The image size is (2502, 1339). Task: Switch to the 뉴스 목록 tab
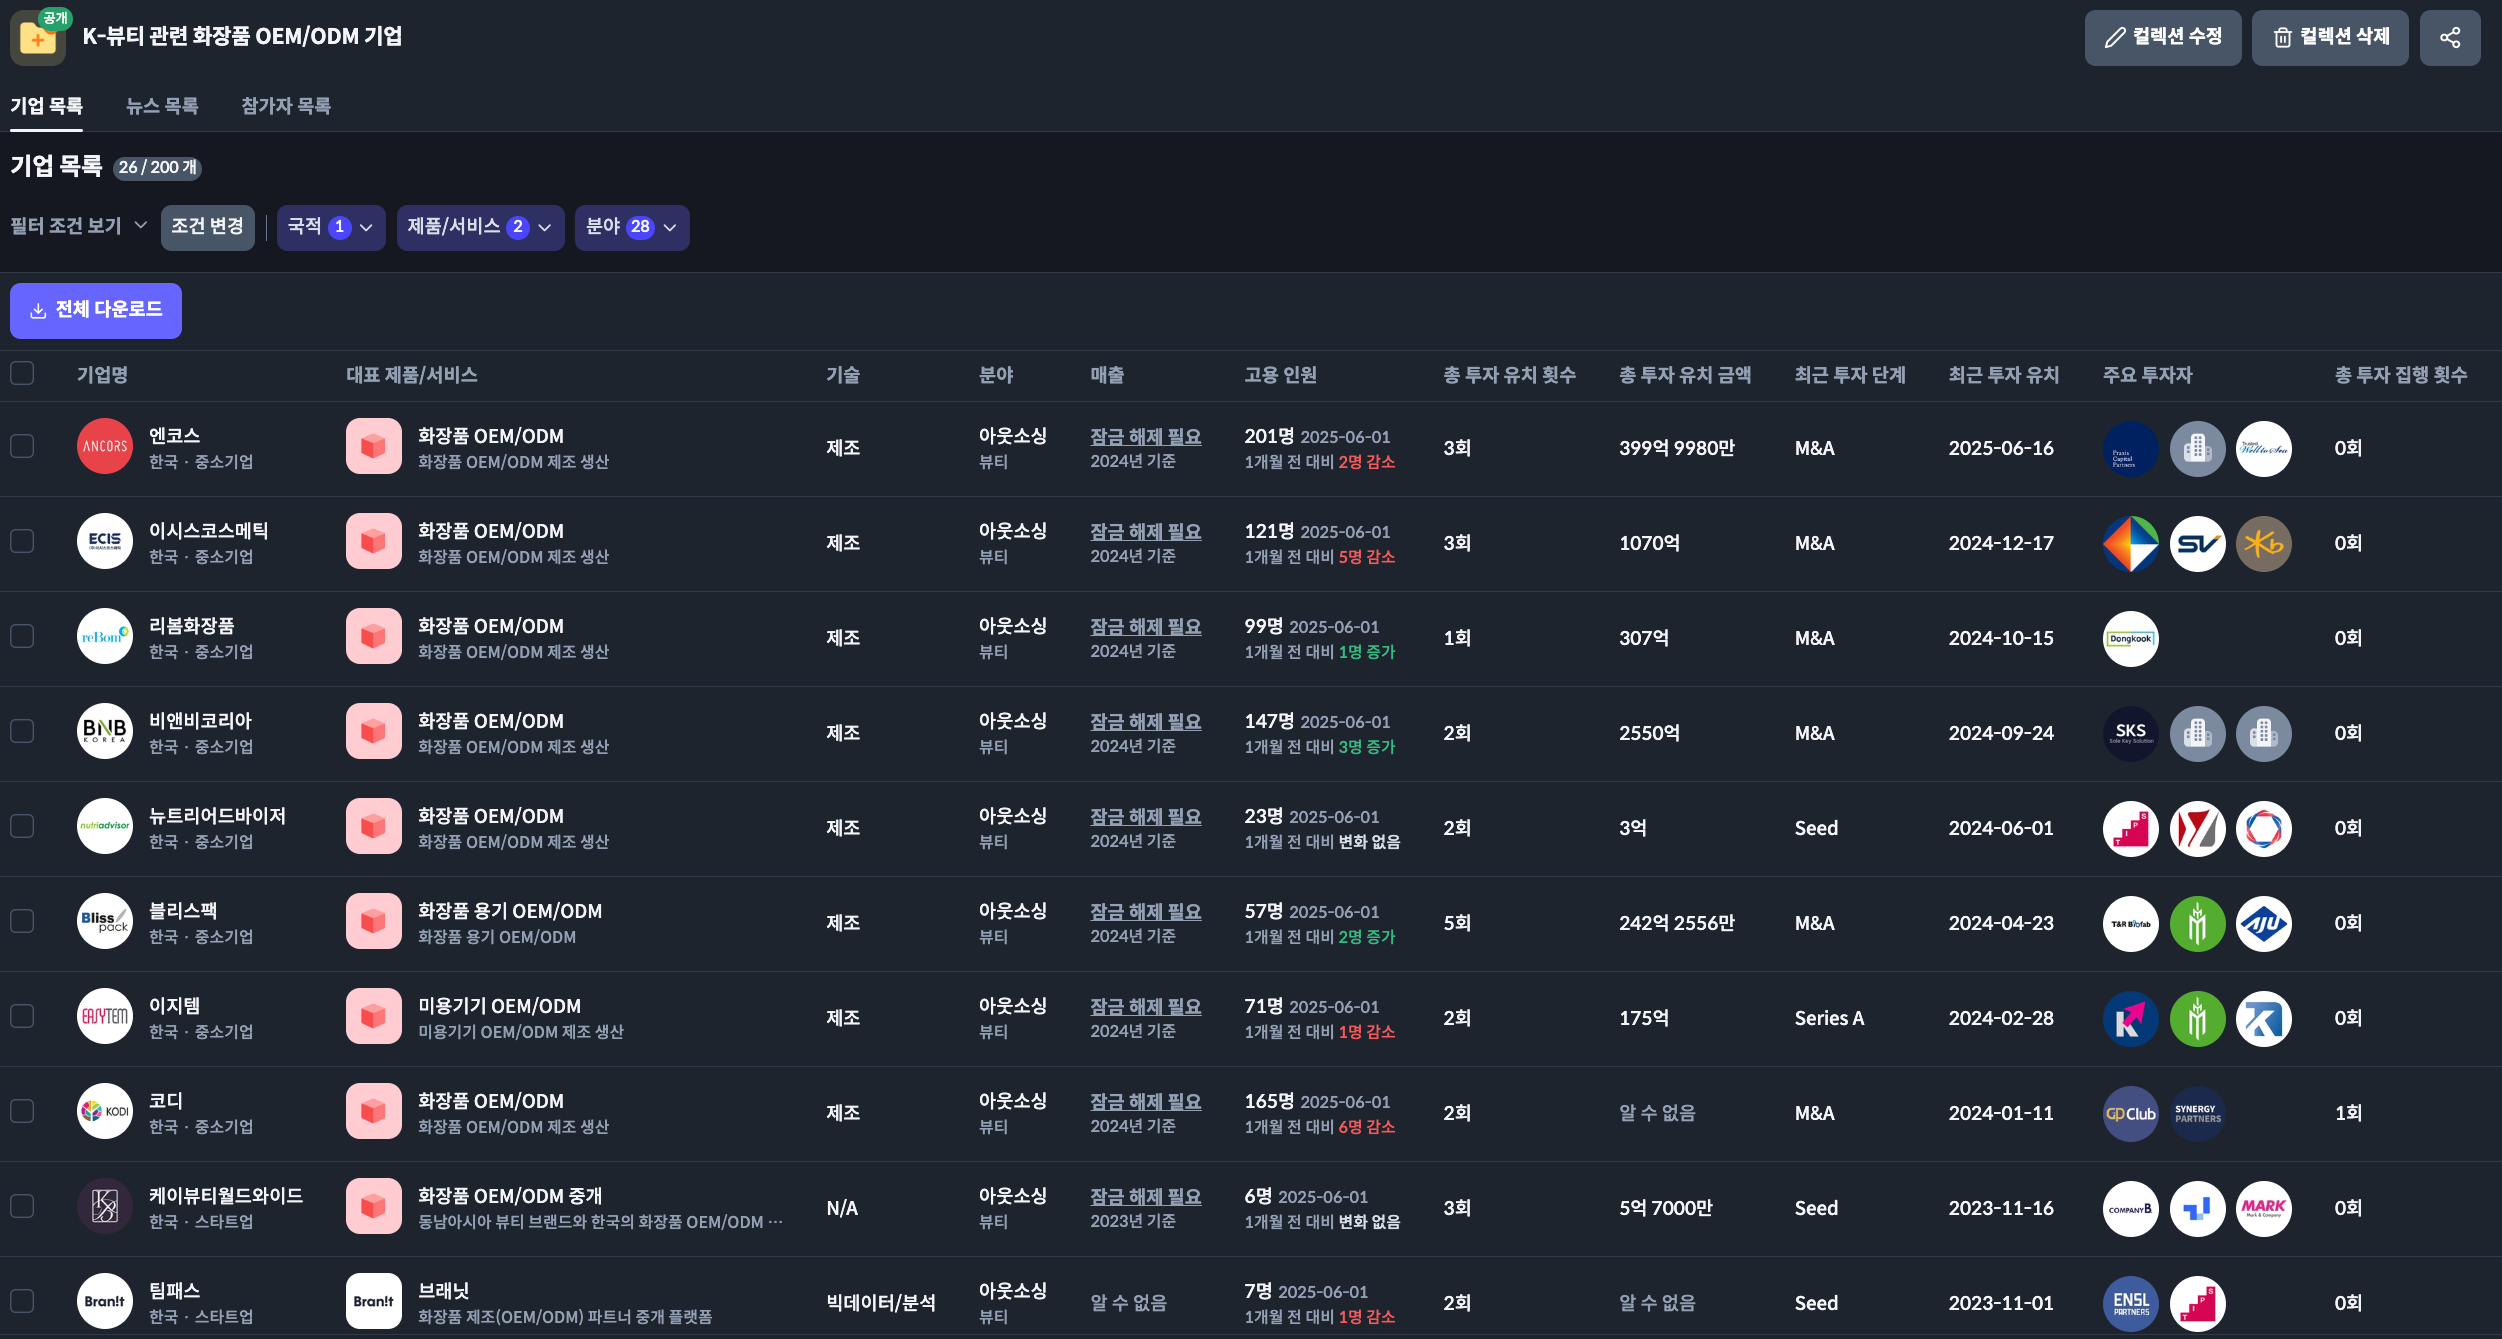coord(162,106)
